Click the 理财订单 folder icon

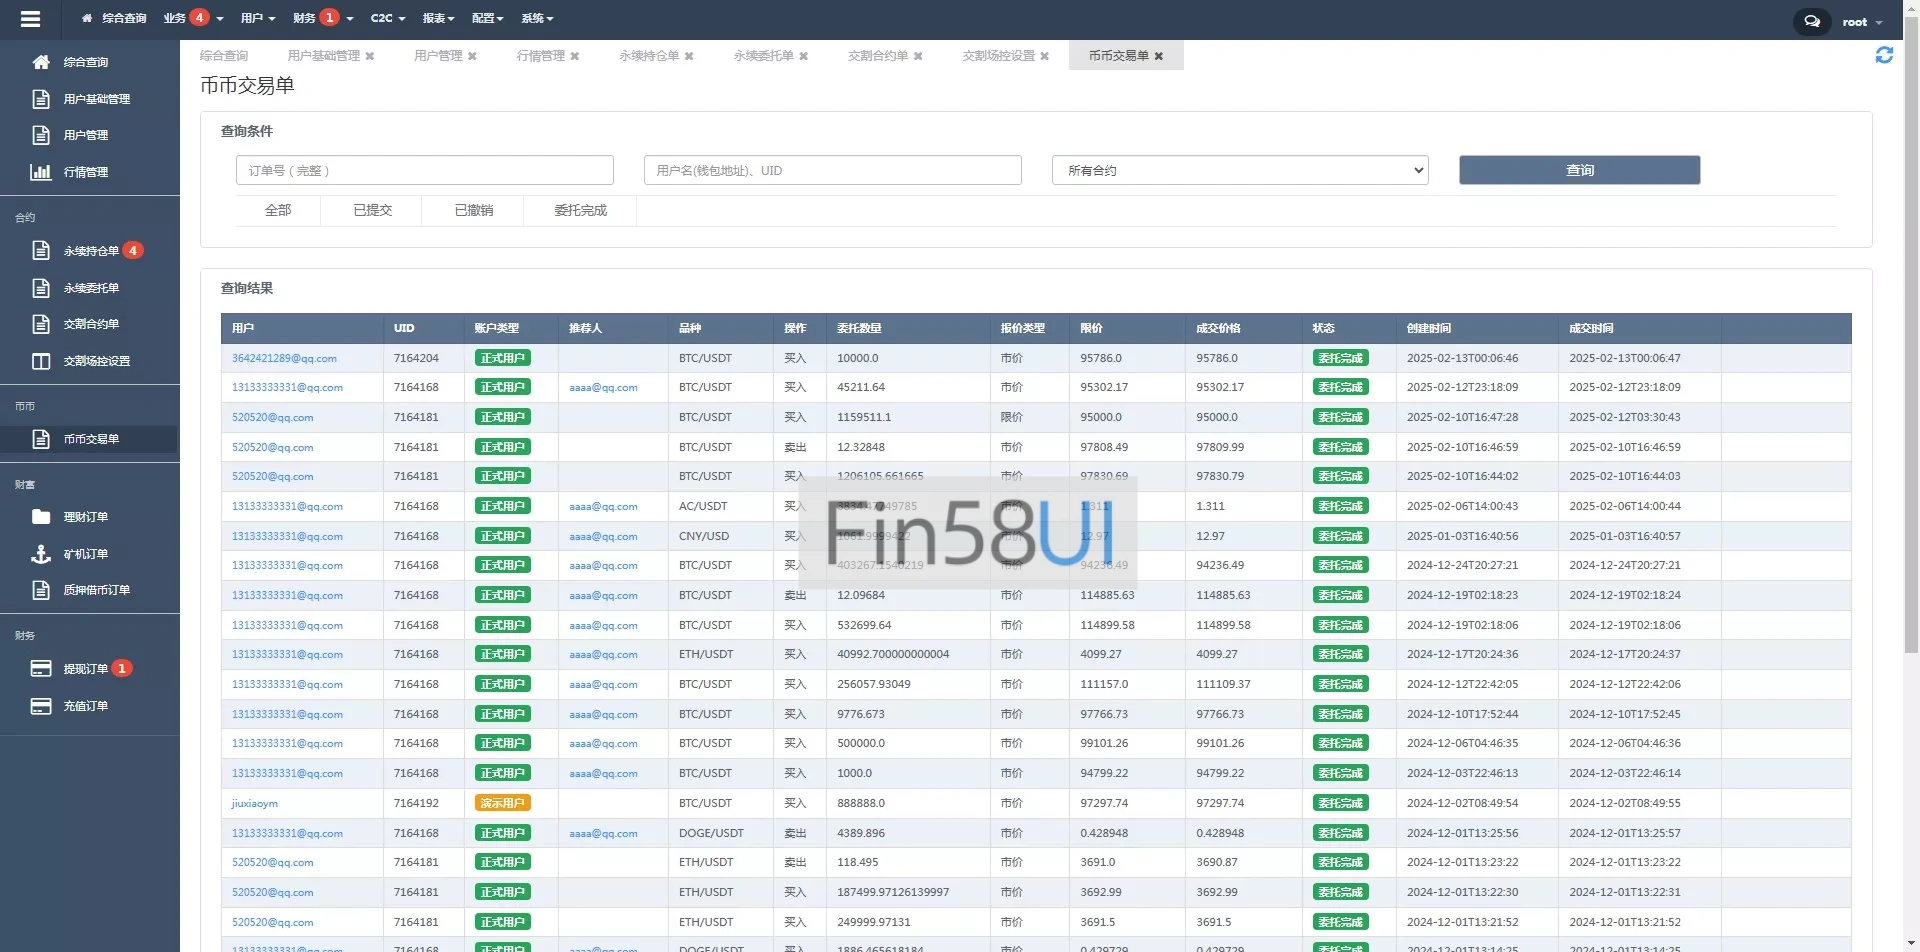(x=41, y=517)
